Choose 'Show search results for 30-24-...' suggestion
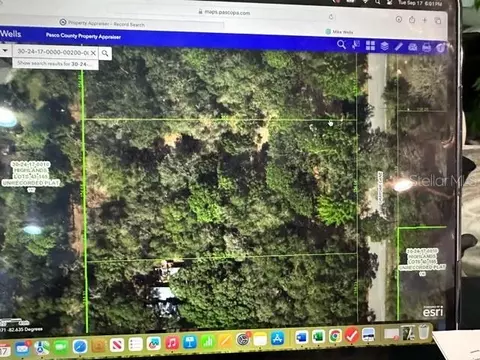The image size is (480, 360). (x=55, y=64)
